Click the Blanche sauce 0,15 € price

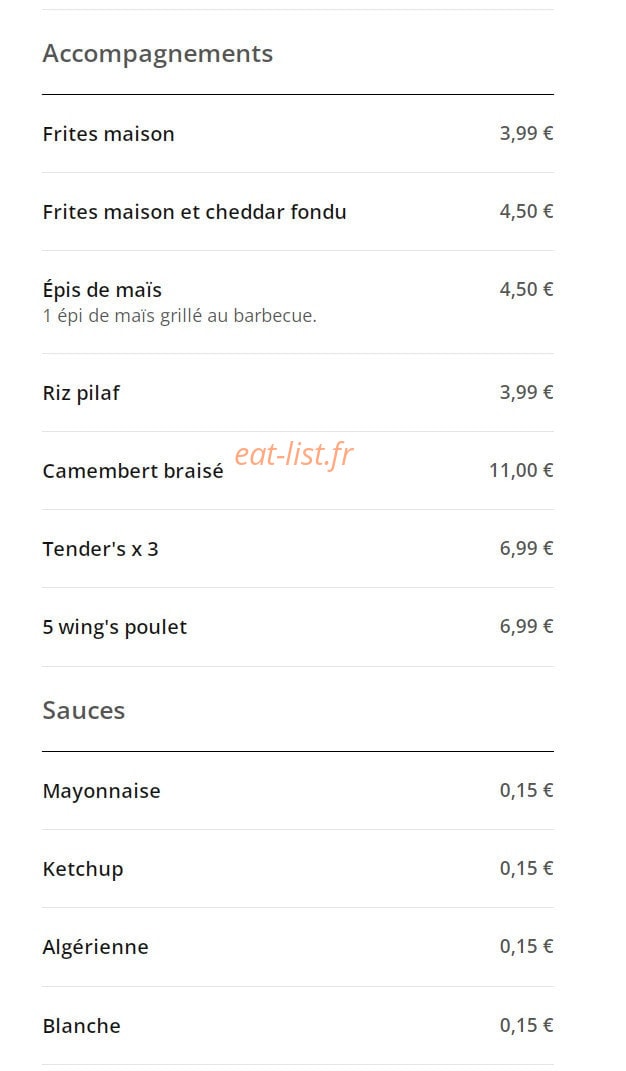pos(526,1025)
